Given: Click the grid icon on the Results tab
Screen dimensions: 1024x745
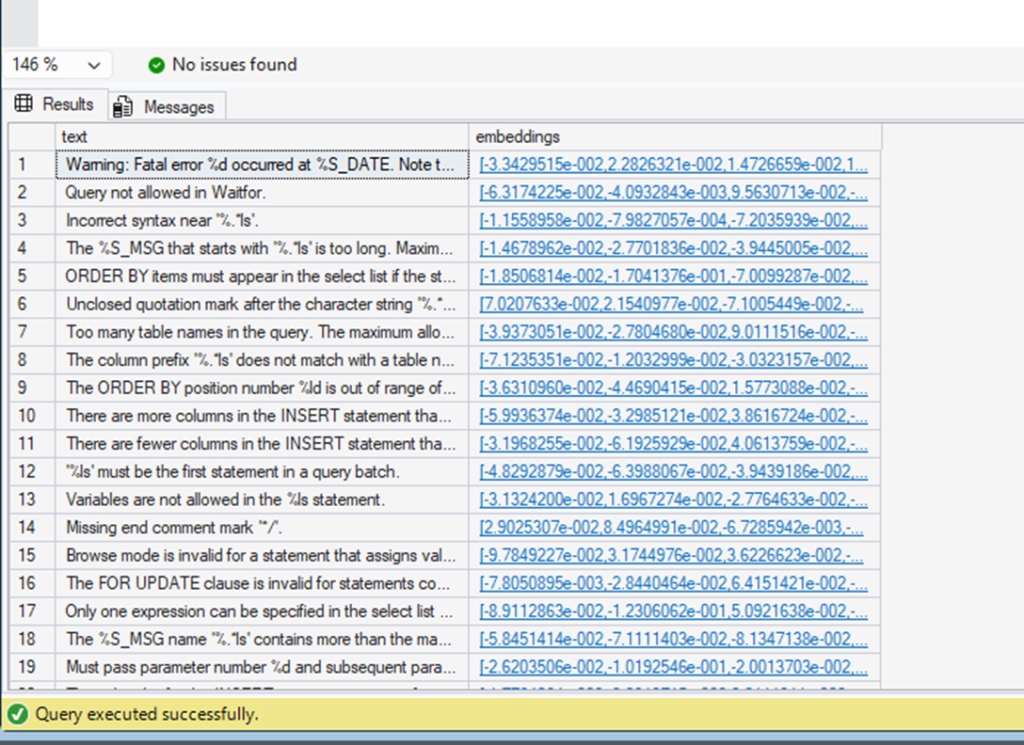Looking at the screenshot, I should pos(21,104).
